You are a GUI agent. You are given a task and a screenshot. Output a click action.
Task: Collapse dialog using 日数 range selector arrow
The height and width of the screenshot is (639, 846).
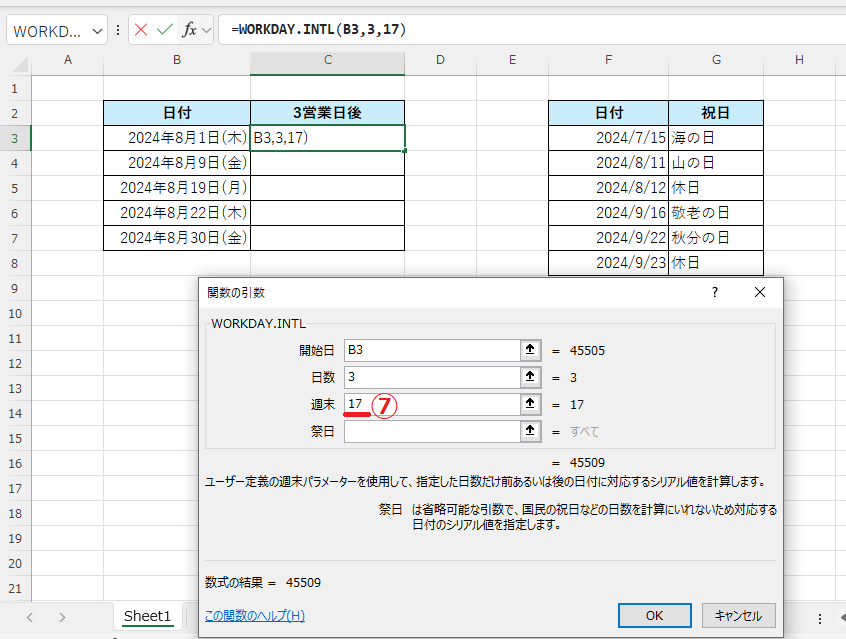pos(530,377)
